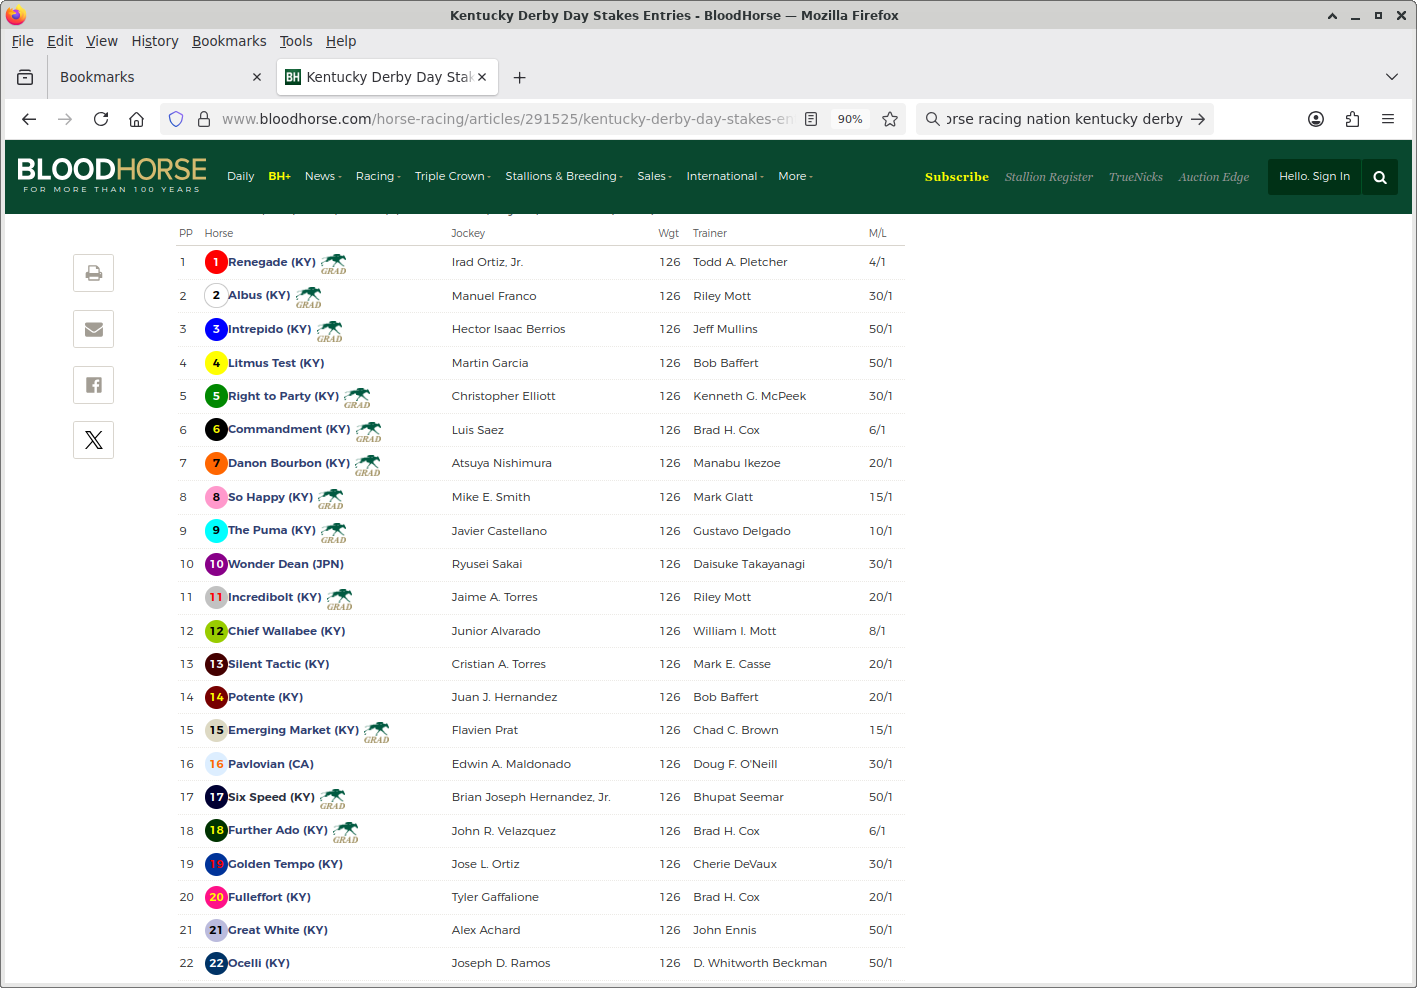Screen dimensions: 1417x988
Task: Click saddle cloth number 1 badge
Action: coord(216,262)
